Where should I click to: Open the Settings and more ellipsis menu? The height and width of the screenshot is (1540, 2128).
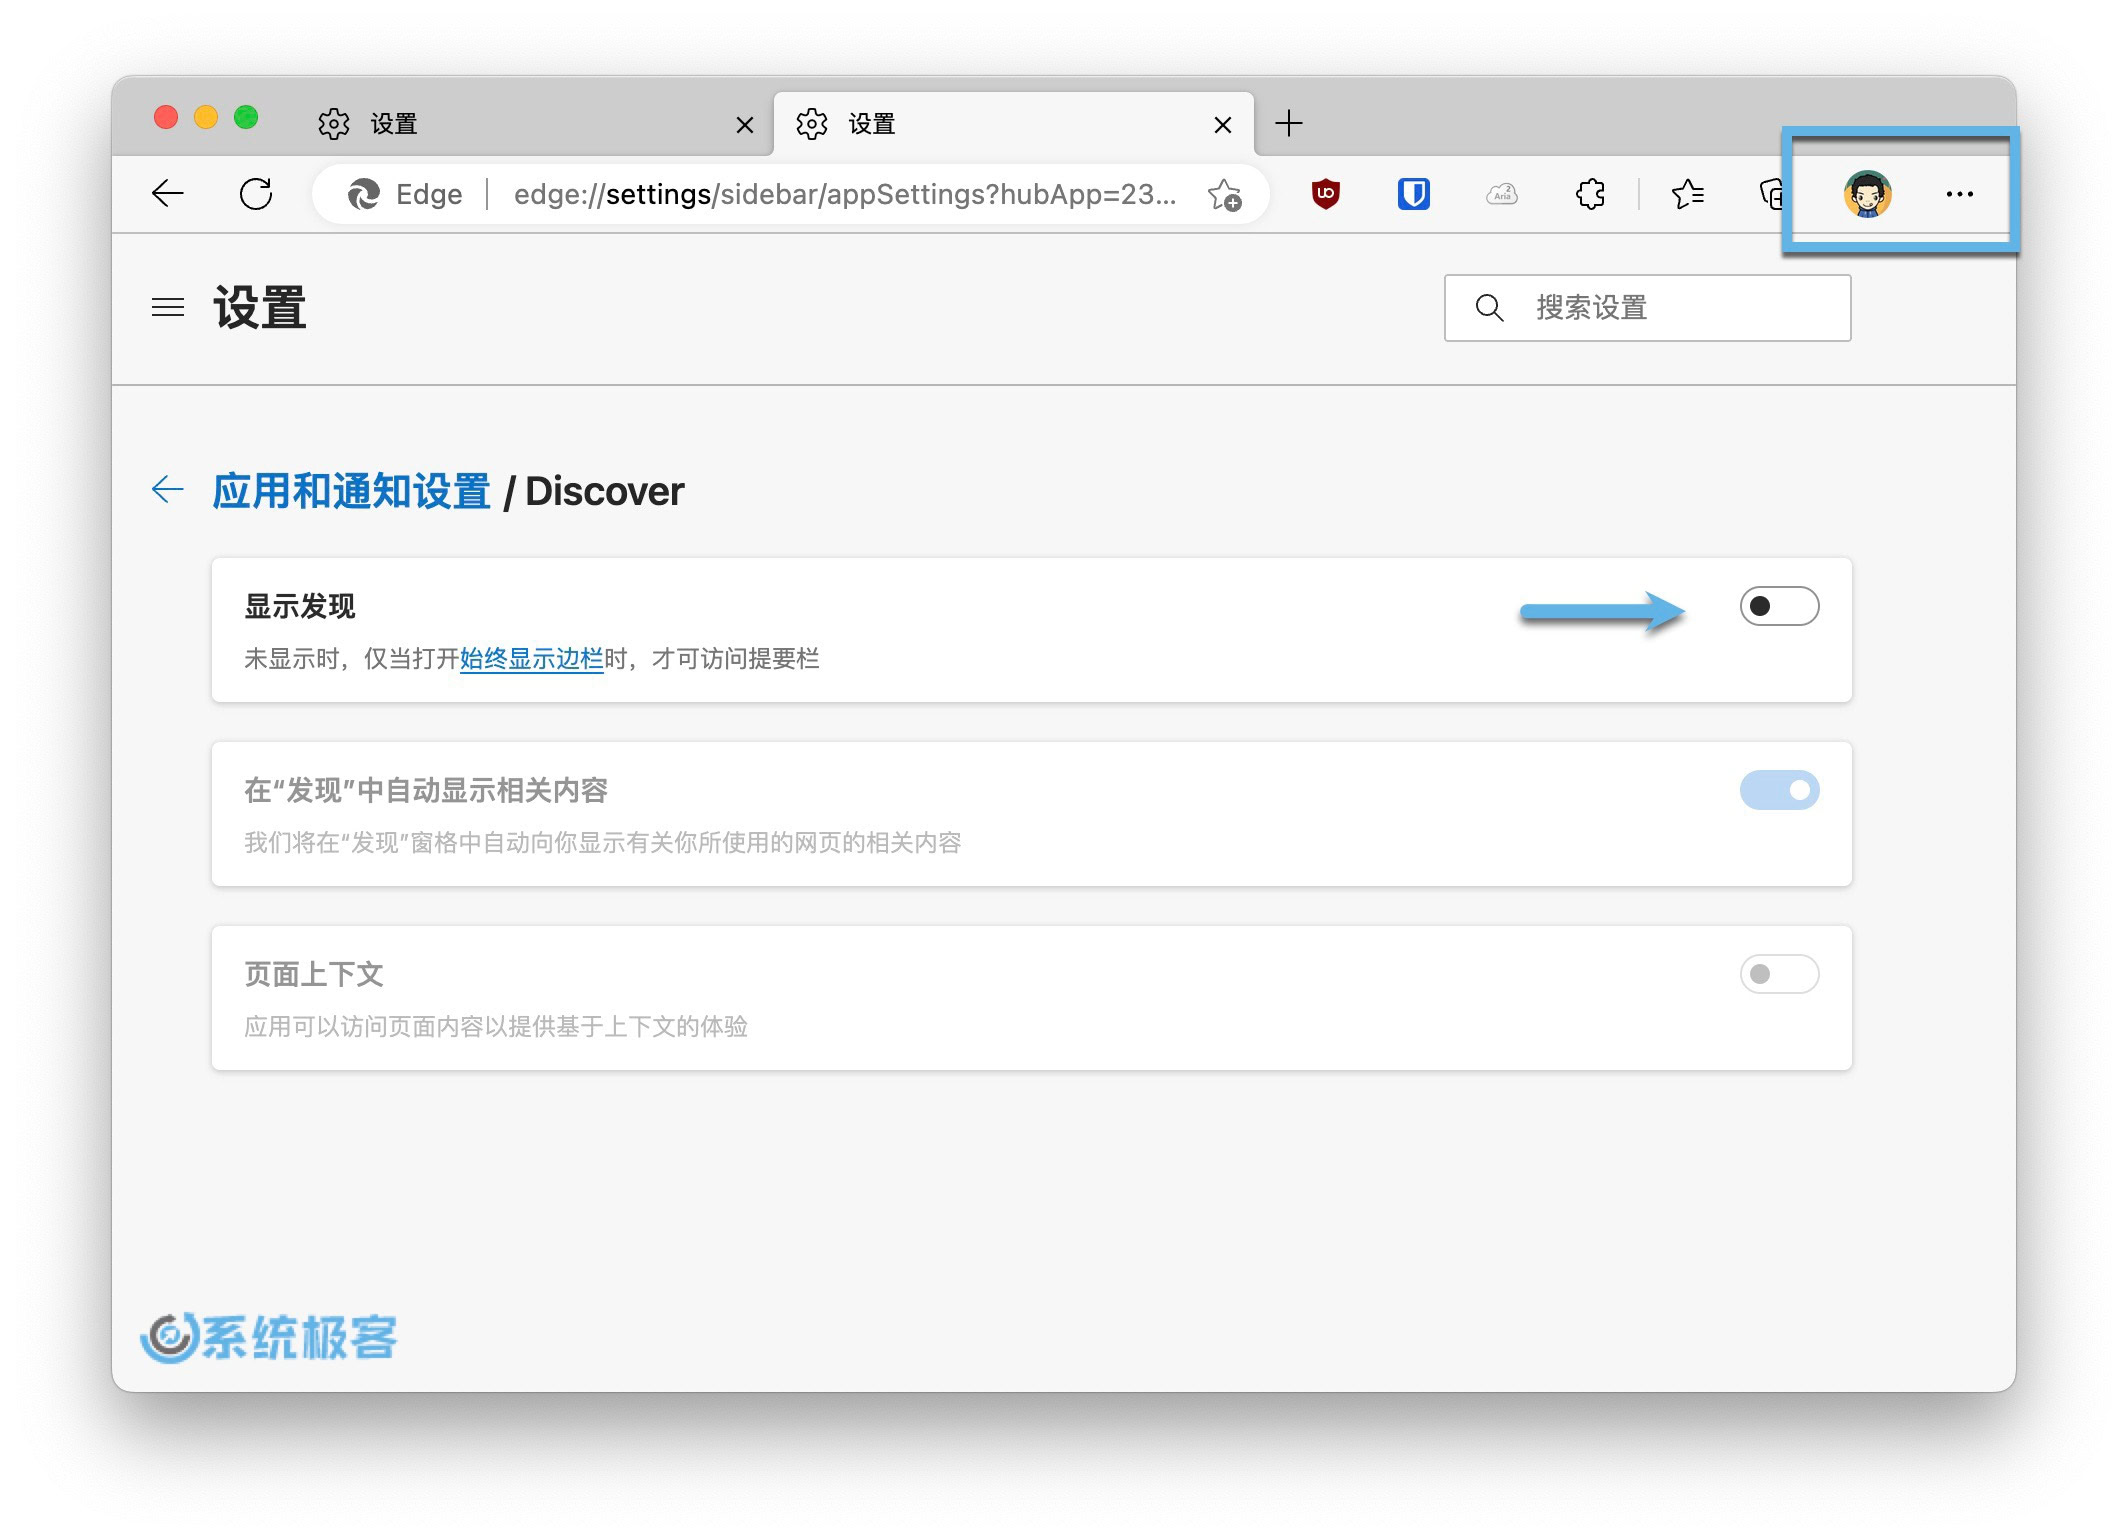(x=1959, y=194)
